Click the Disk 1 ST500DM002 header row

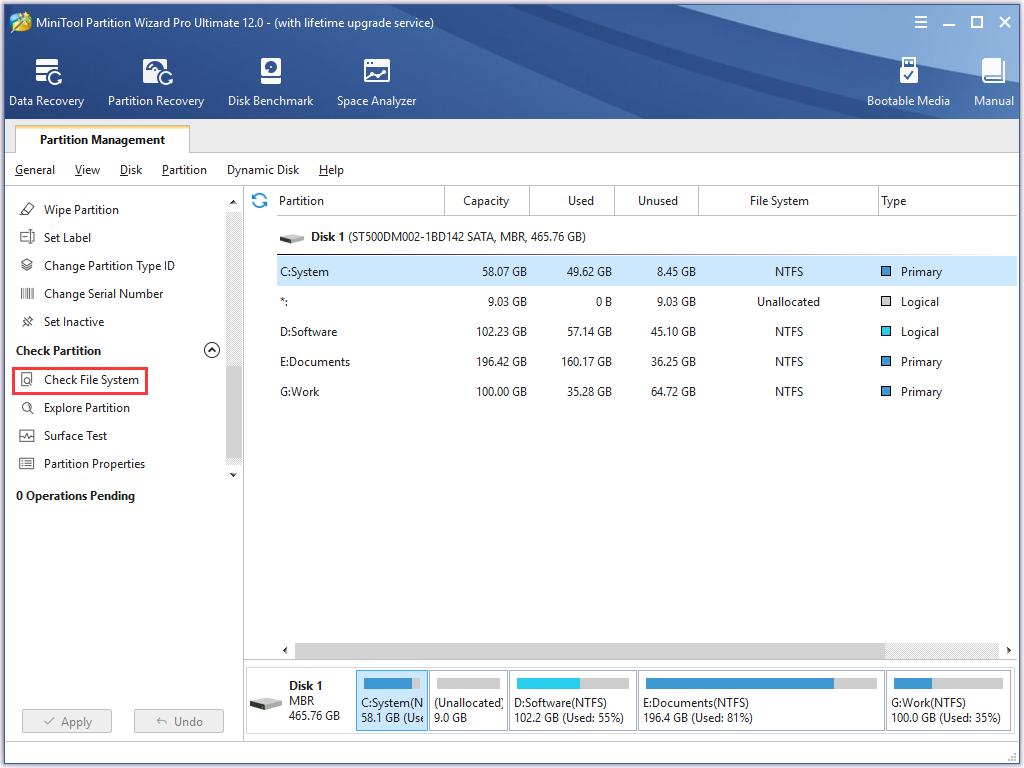click(x=647, y=237)
